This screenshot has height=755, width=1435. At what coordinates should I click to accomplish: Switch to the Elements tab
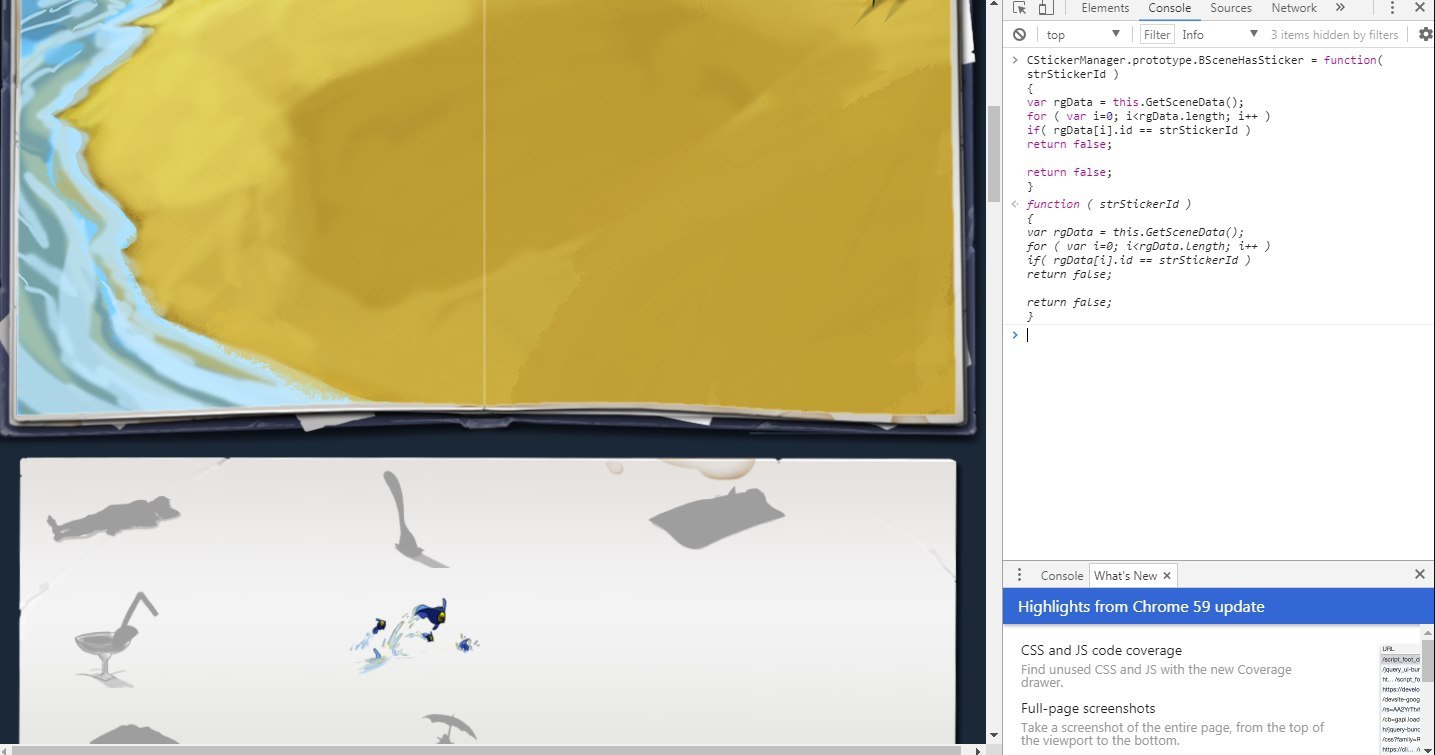pyautogui.click(x=1105, y=8)
